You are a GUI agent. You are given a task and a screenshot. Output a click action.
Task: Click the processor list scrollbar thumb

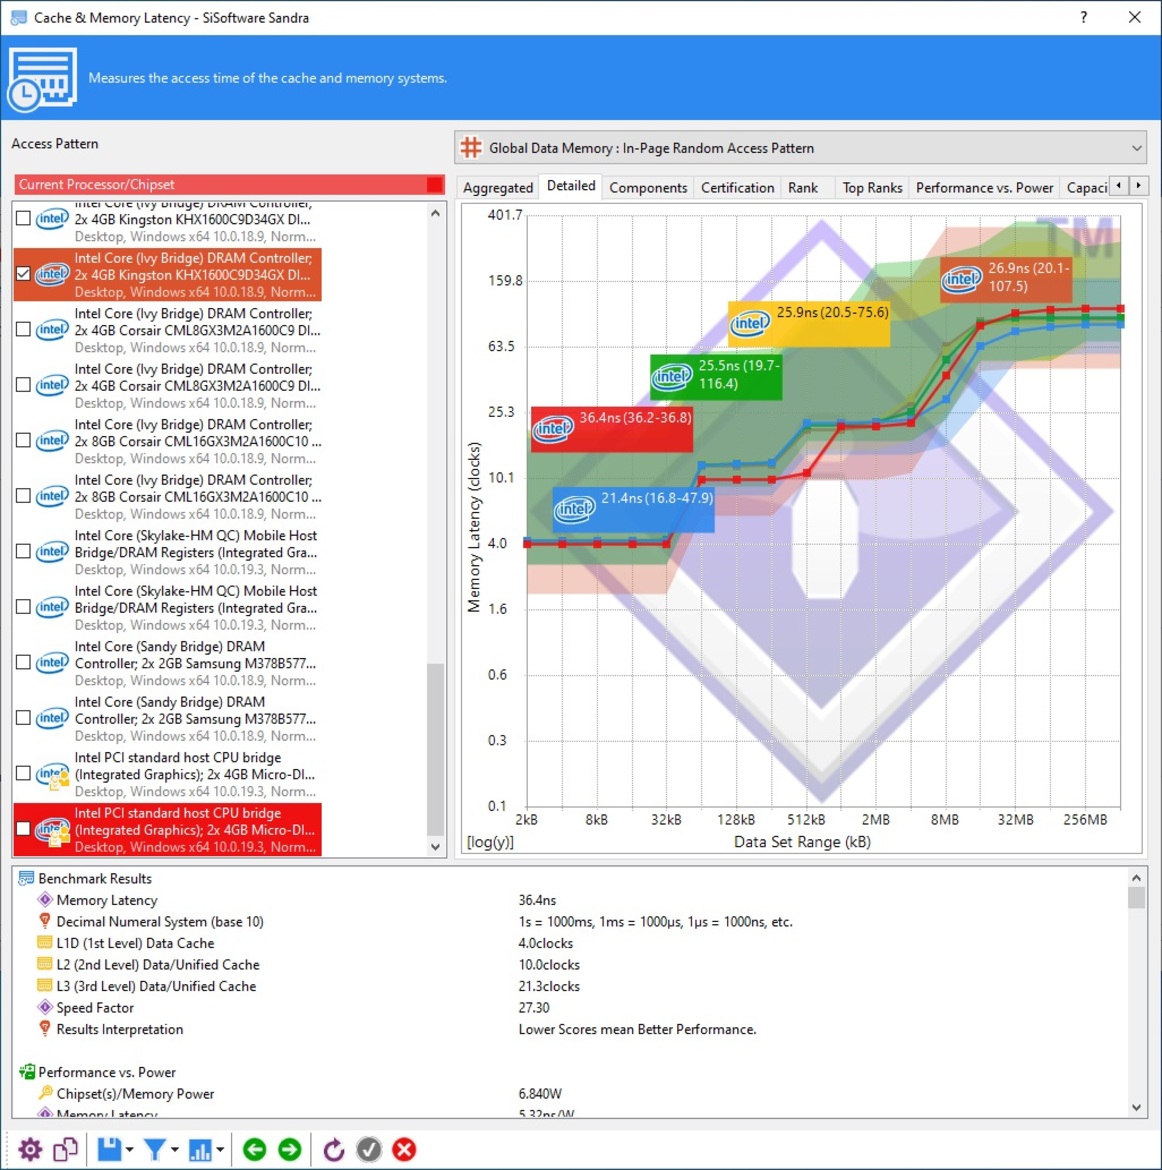(x=436, y=750)
